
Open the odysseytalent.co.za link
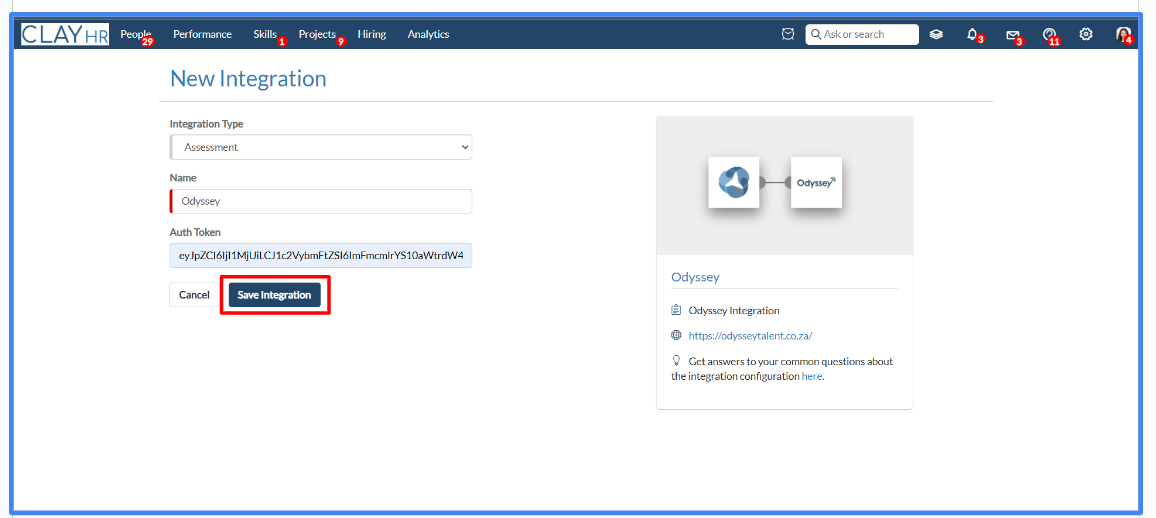pyautogui.click(x=750, y=335)
